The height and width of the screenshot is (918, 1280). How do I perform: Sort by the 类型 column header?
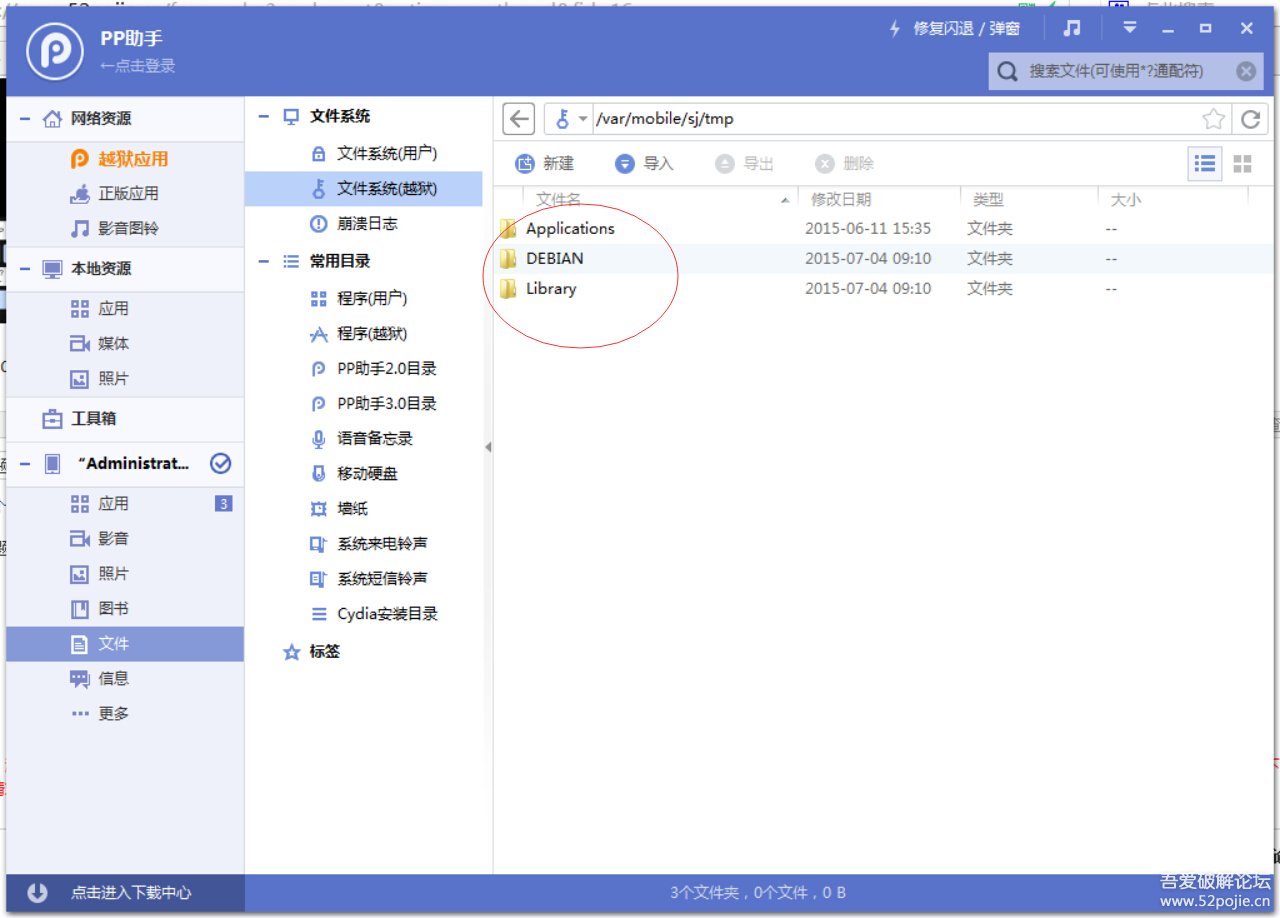(1029, 200)
